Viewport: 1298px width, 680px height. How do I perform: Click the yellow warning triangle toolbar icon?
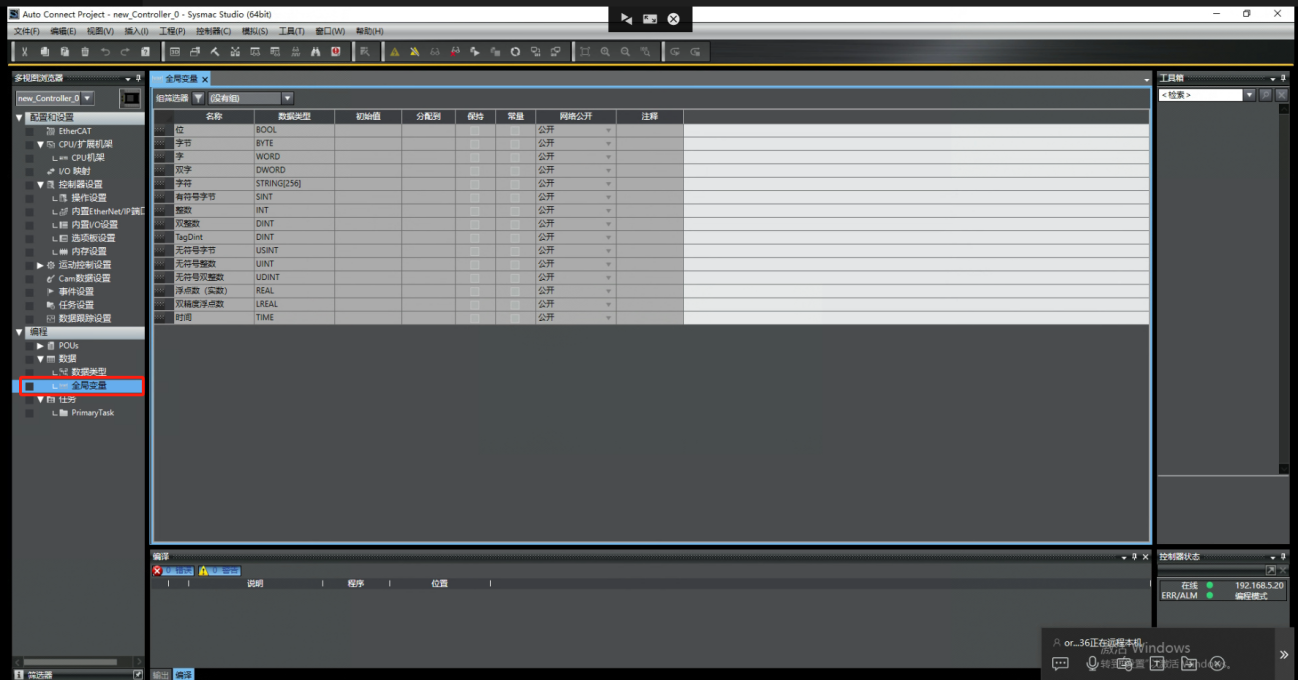(395, 52)
